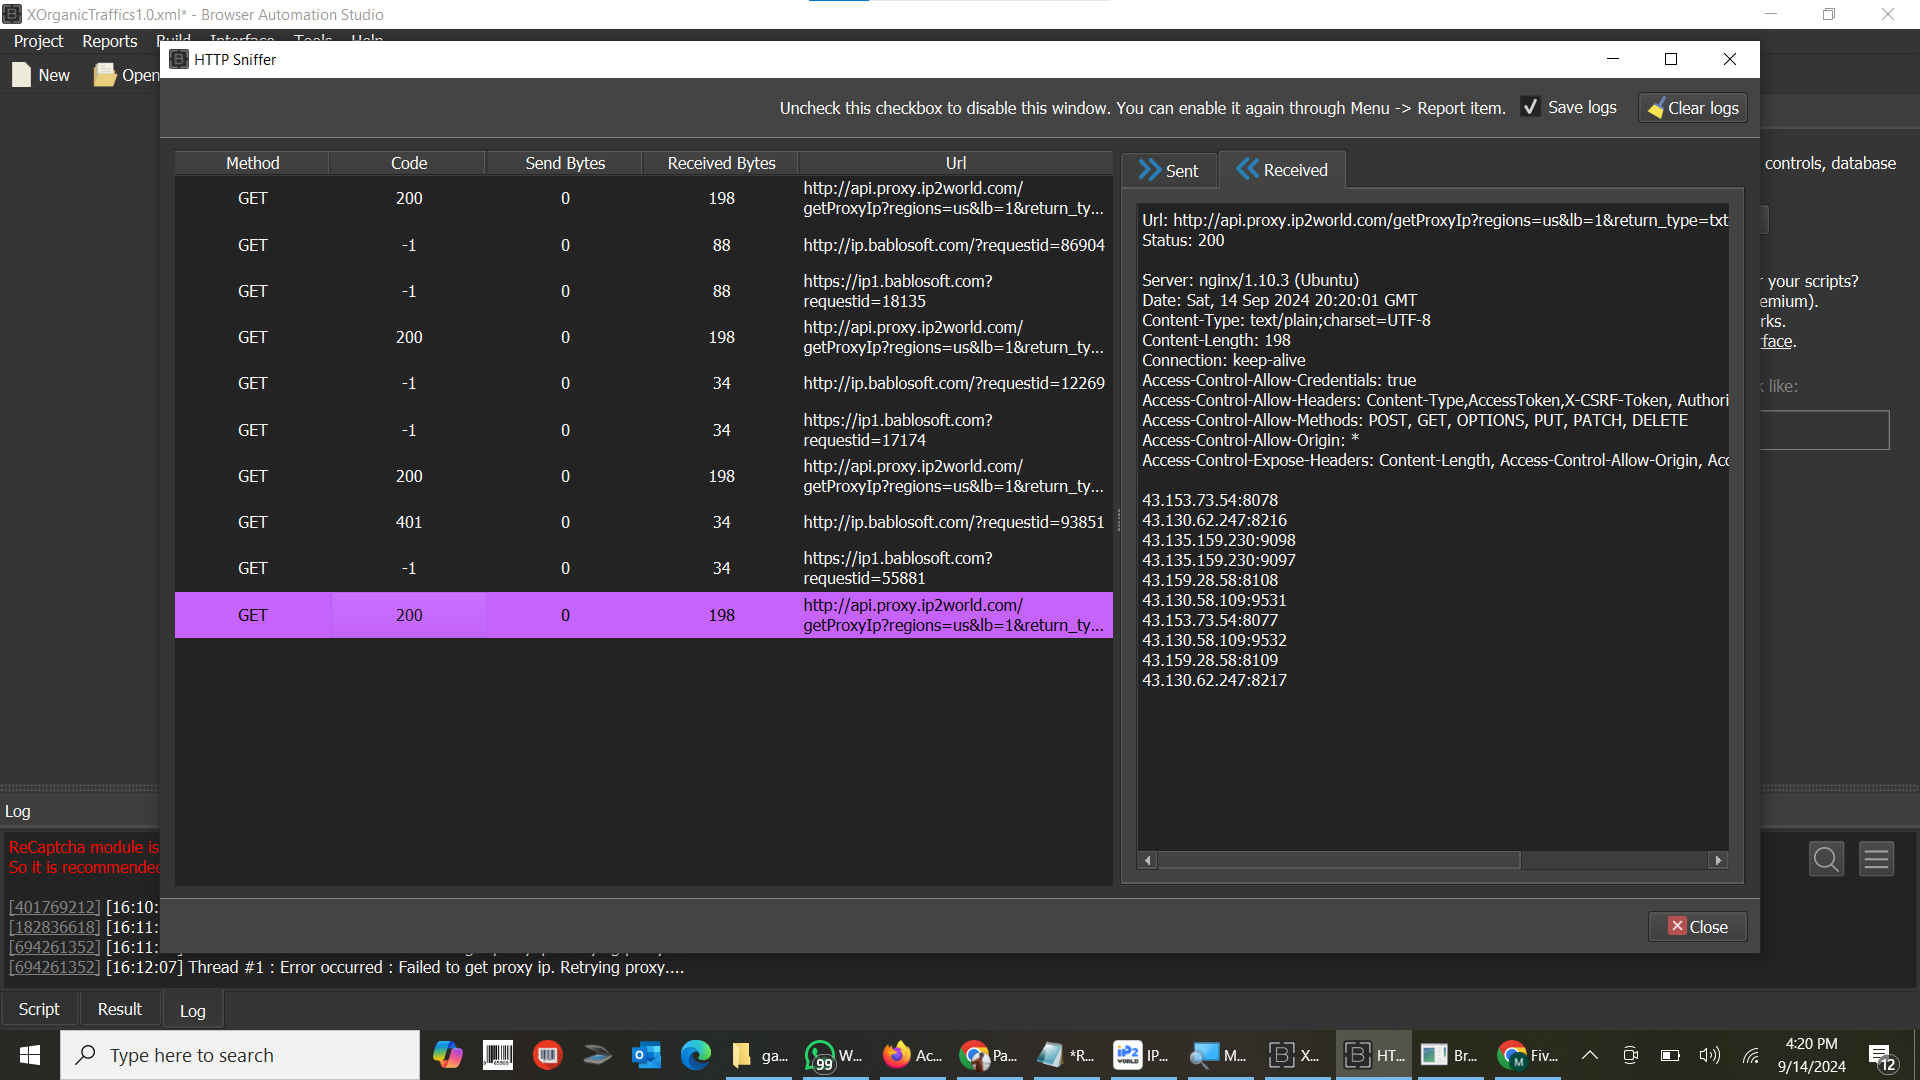The height and width of the screenshot is (1080, 1920).
Task: Click the Close button in the sniffer window
Action: (1697, 926)
